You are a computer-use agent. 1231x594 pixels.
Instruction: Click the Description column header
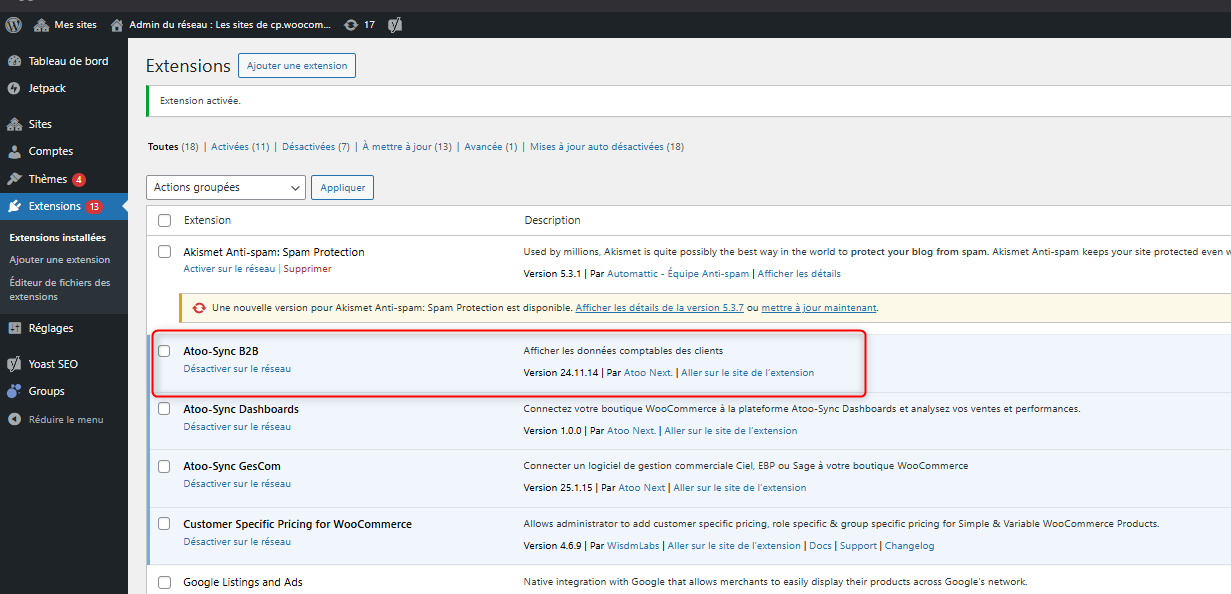552,220
